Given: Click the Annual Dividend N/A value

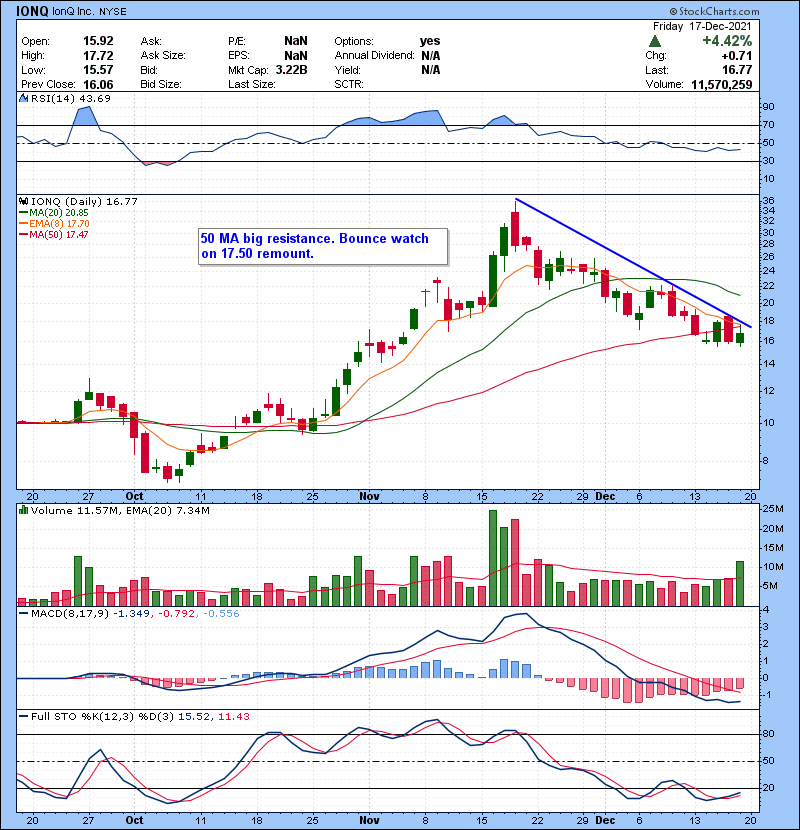Looking at the screenshot, I should [x=430, y=55].
